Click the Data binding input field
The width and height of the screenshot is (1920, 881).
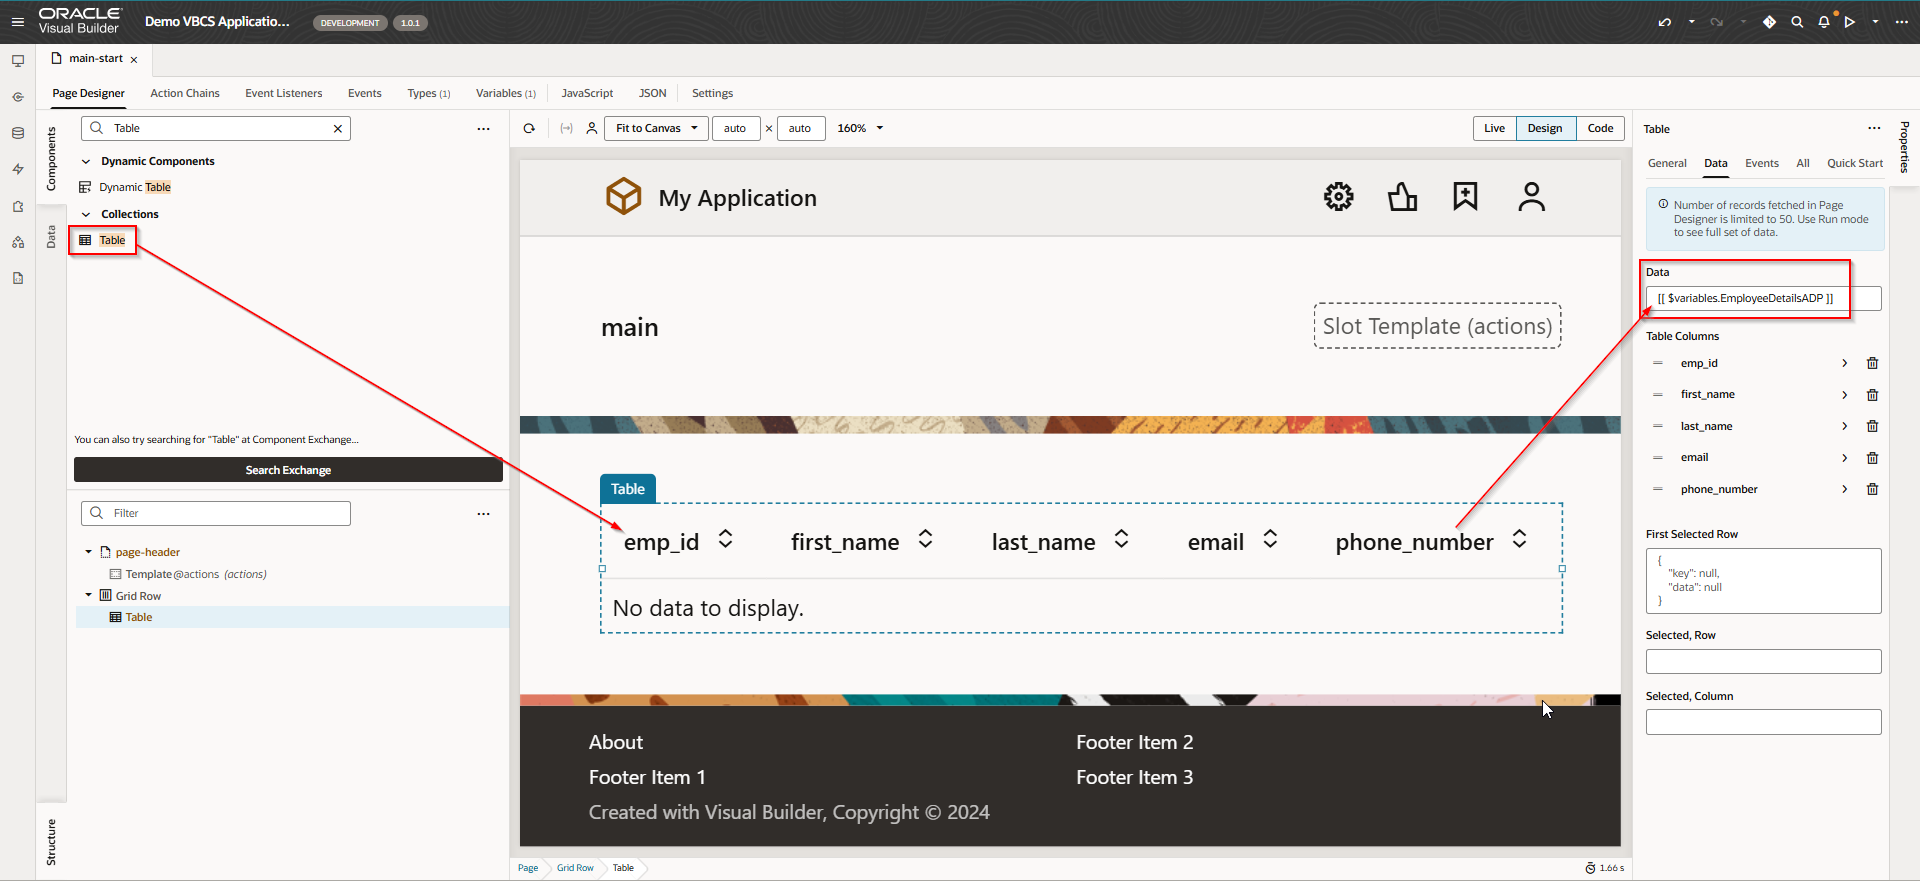(x=1763, y=299)
